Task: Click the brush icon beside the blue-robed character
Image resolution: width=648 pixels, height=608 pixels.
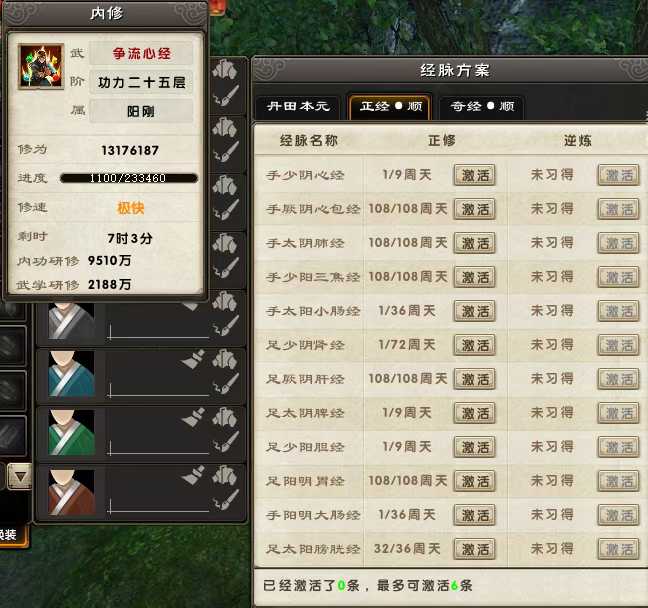Action: coord(226,384)
